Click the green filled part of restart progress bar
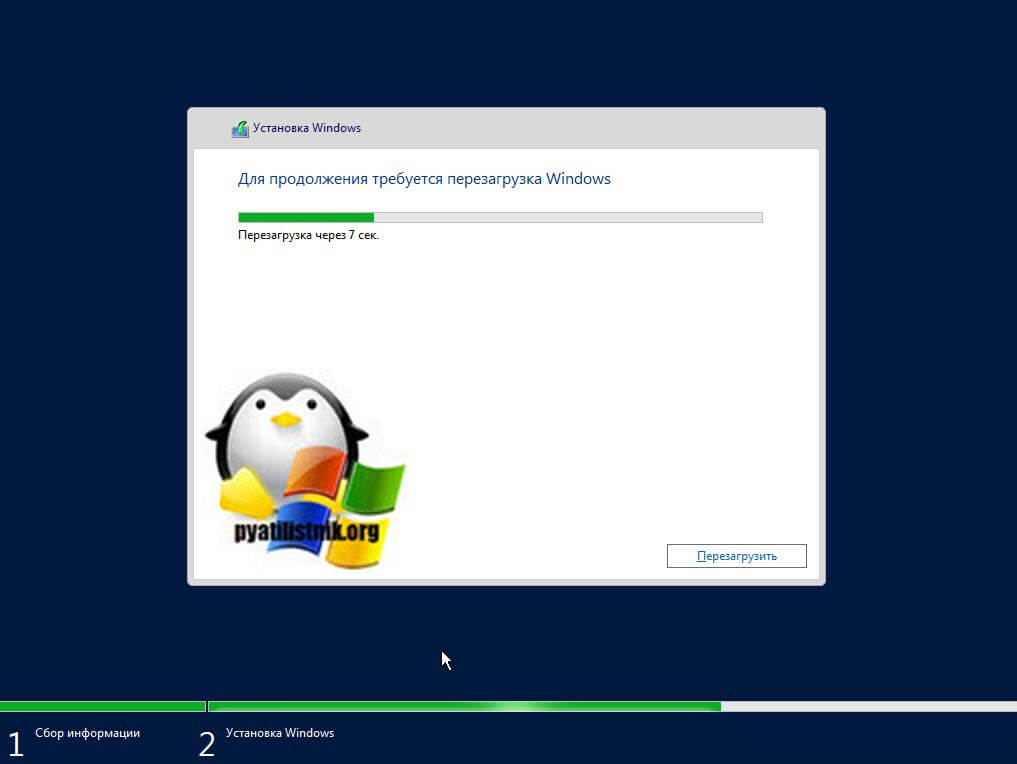The width and height of the screenshot is (1017, 764). 305,217
